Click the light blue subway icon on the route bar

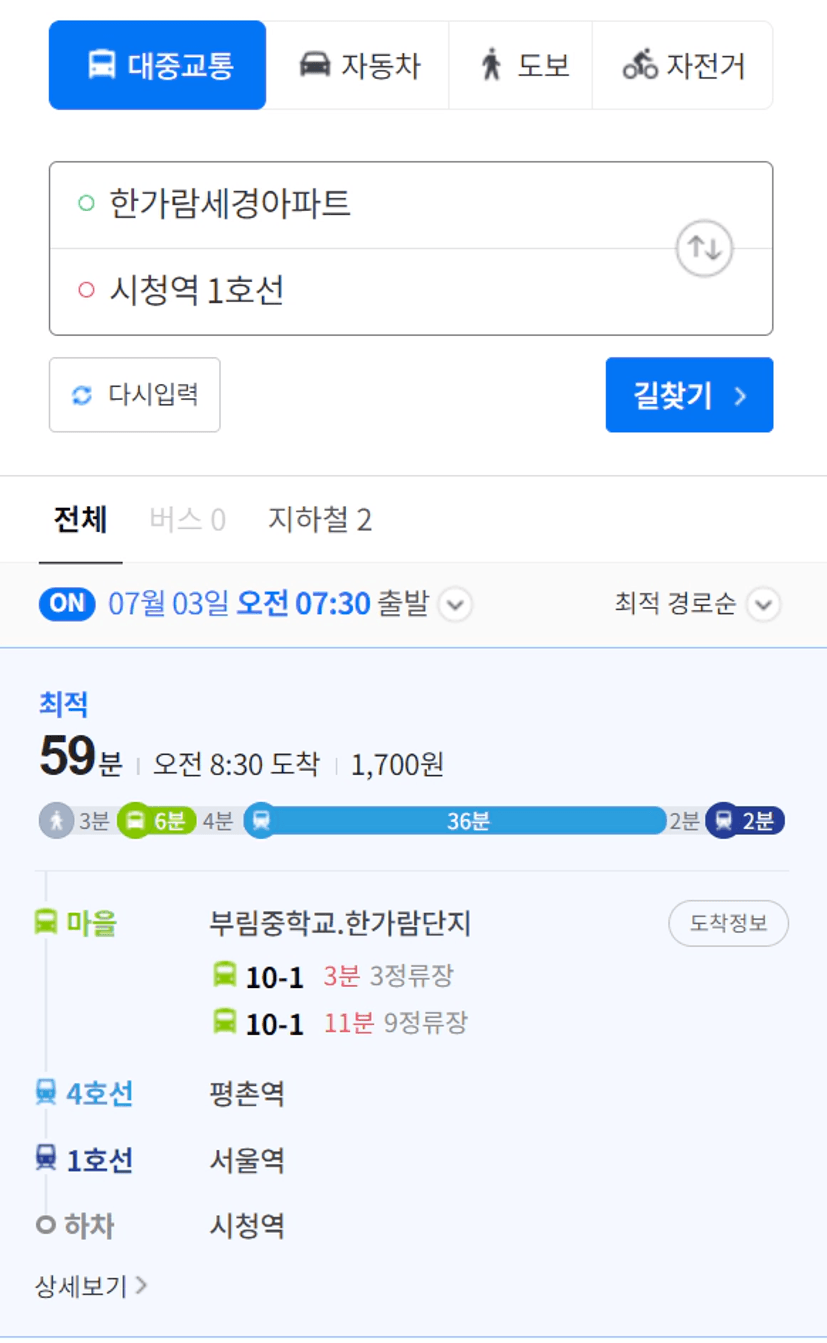click(x=261, y=821)
